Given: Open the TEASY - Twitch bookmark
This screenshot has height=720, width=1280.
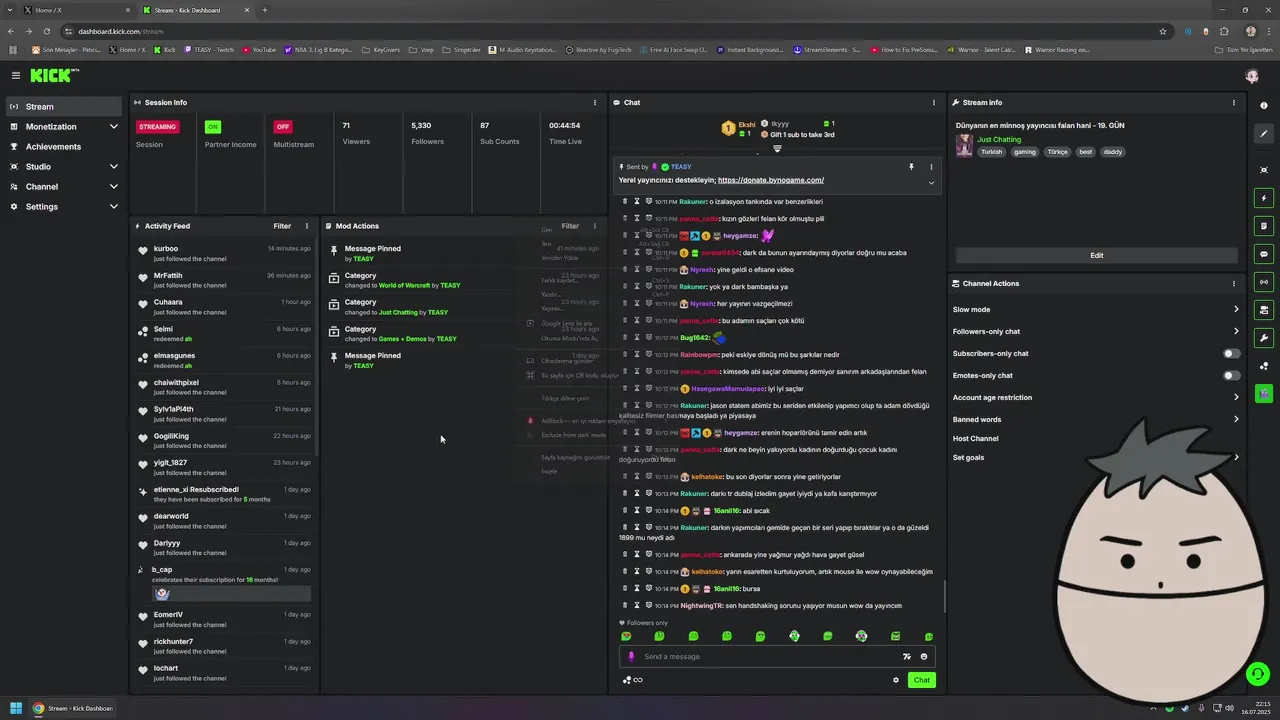Looking at the screenshot, I should click(208, 49).
